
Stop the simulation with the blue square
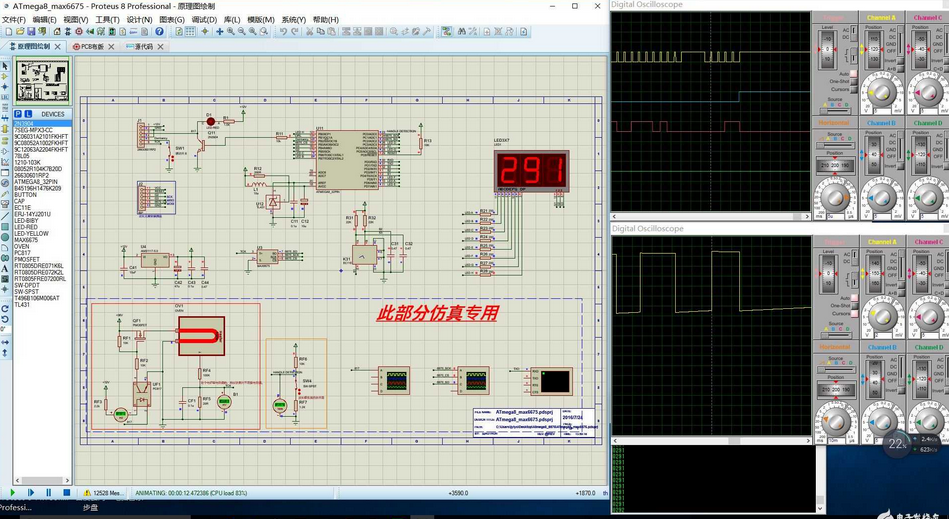pyautogui.click(x=67, y=493)
